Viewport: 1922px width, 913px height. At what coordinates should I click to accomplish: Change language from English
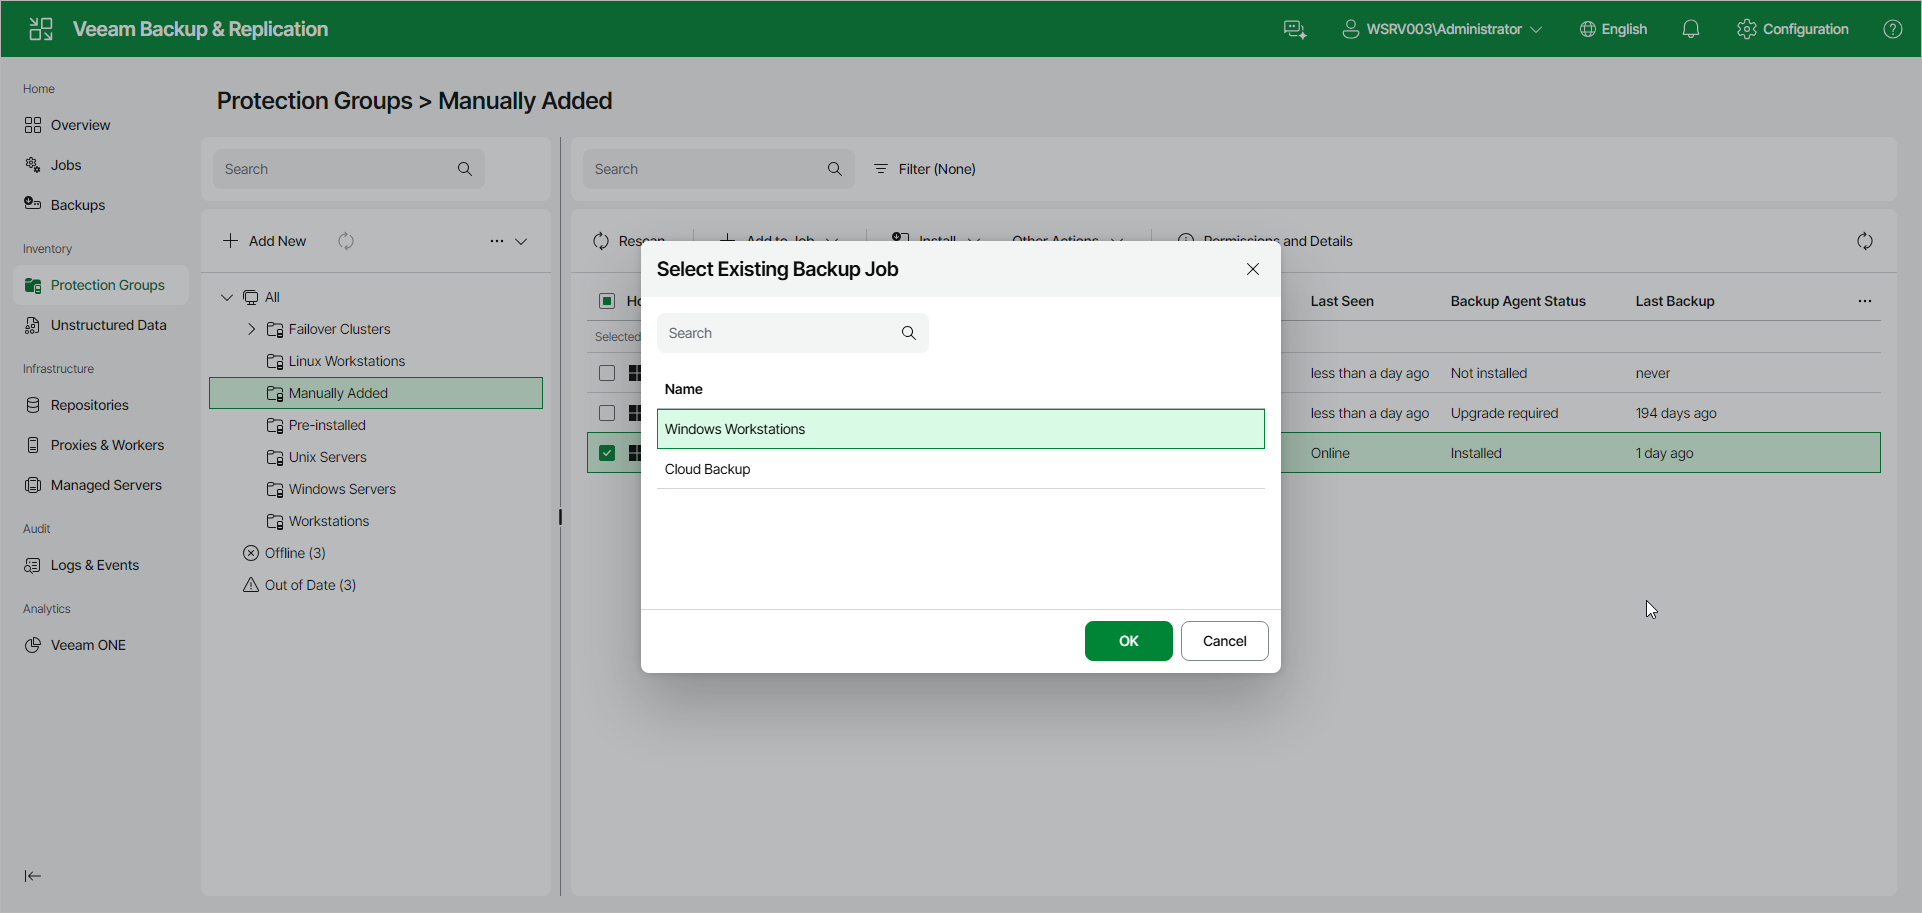coord(1613,29)
